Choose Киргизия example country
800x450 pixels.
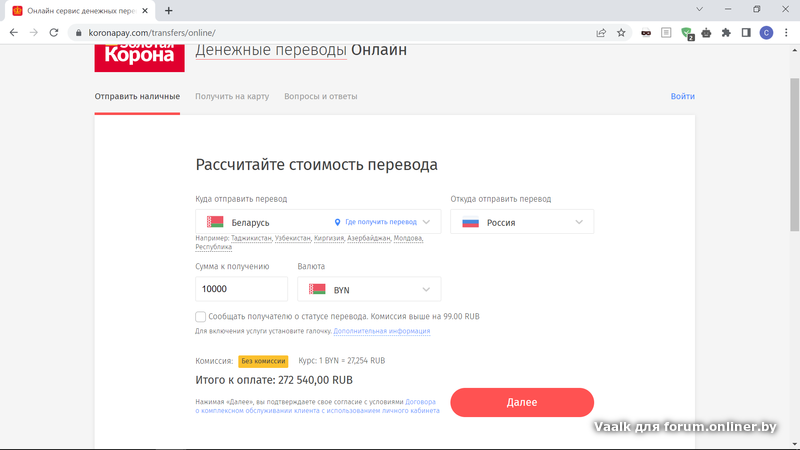[x=329, y=238]
